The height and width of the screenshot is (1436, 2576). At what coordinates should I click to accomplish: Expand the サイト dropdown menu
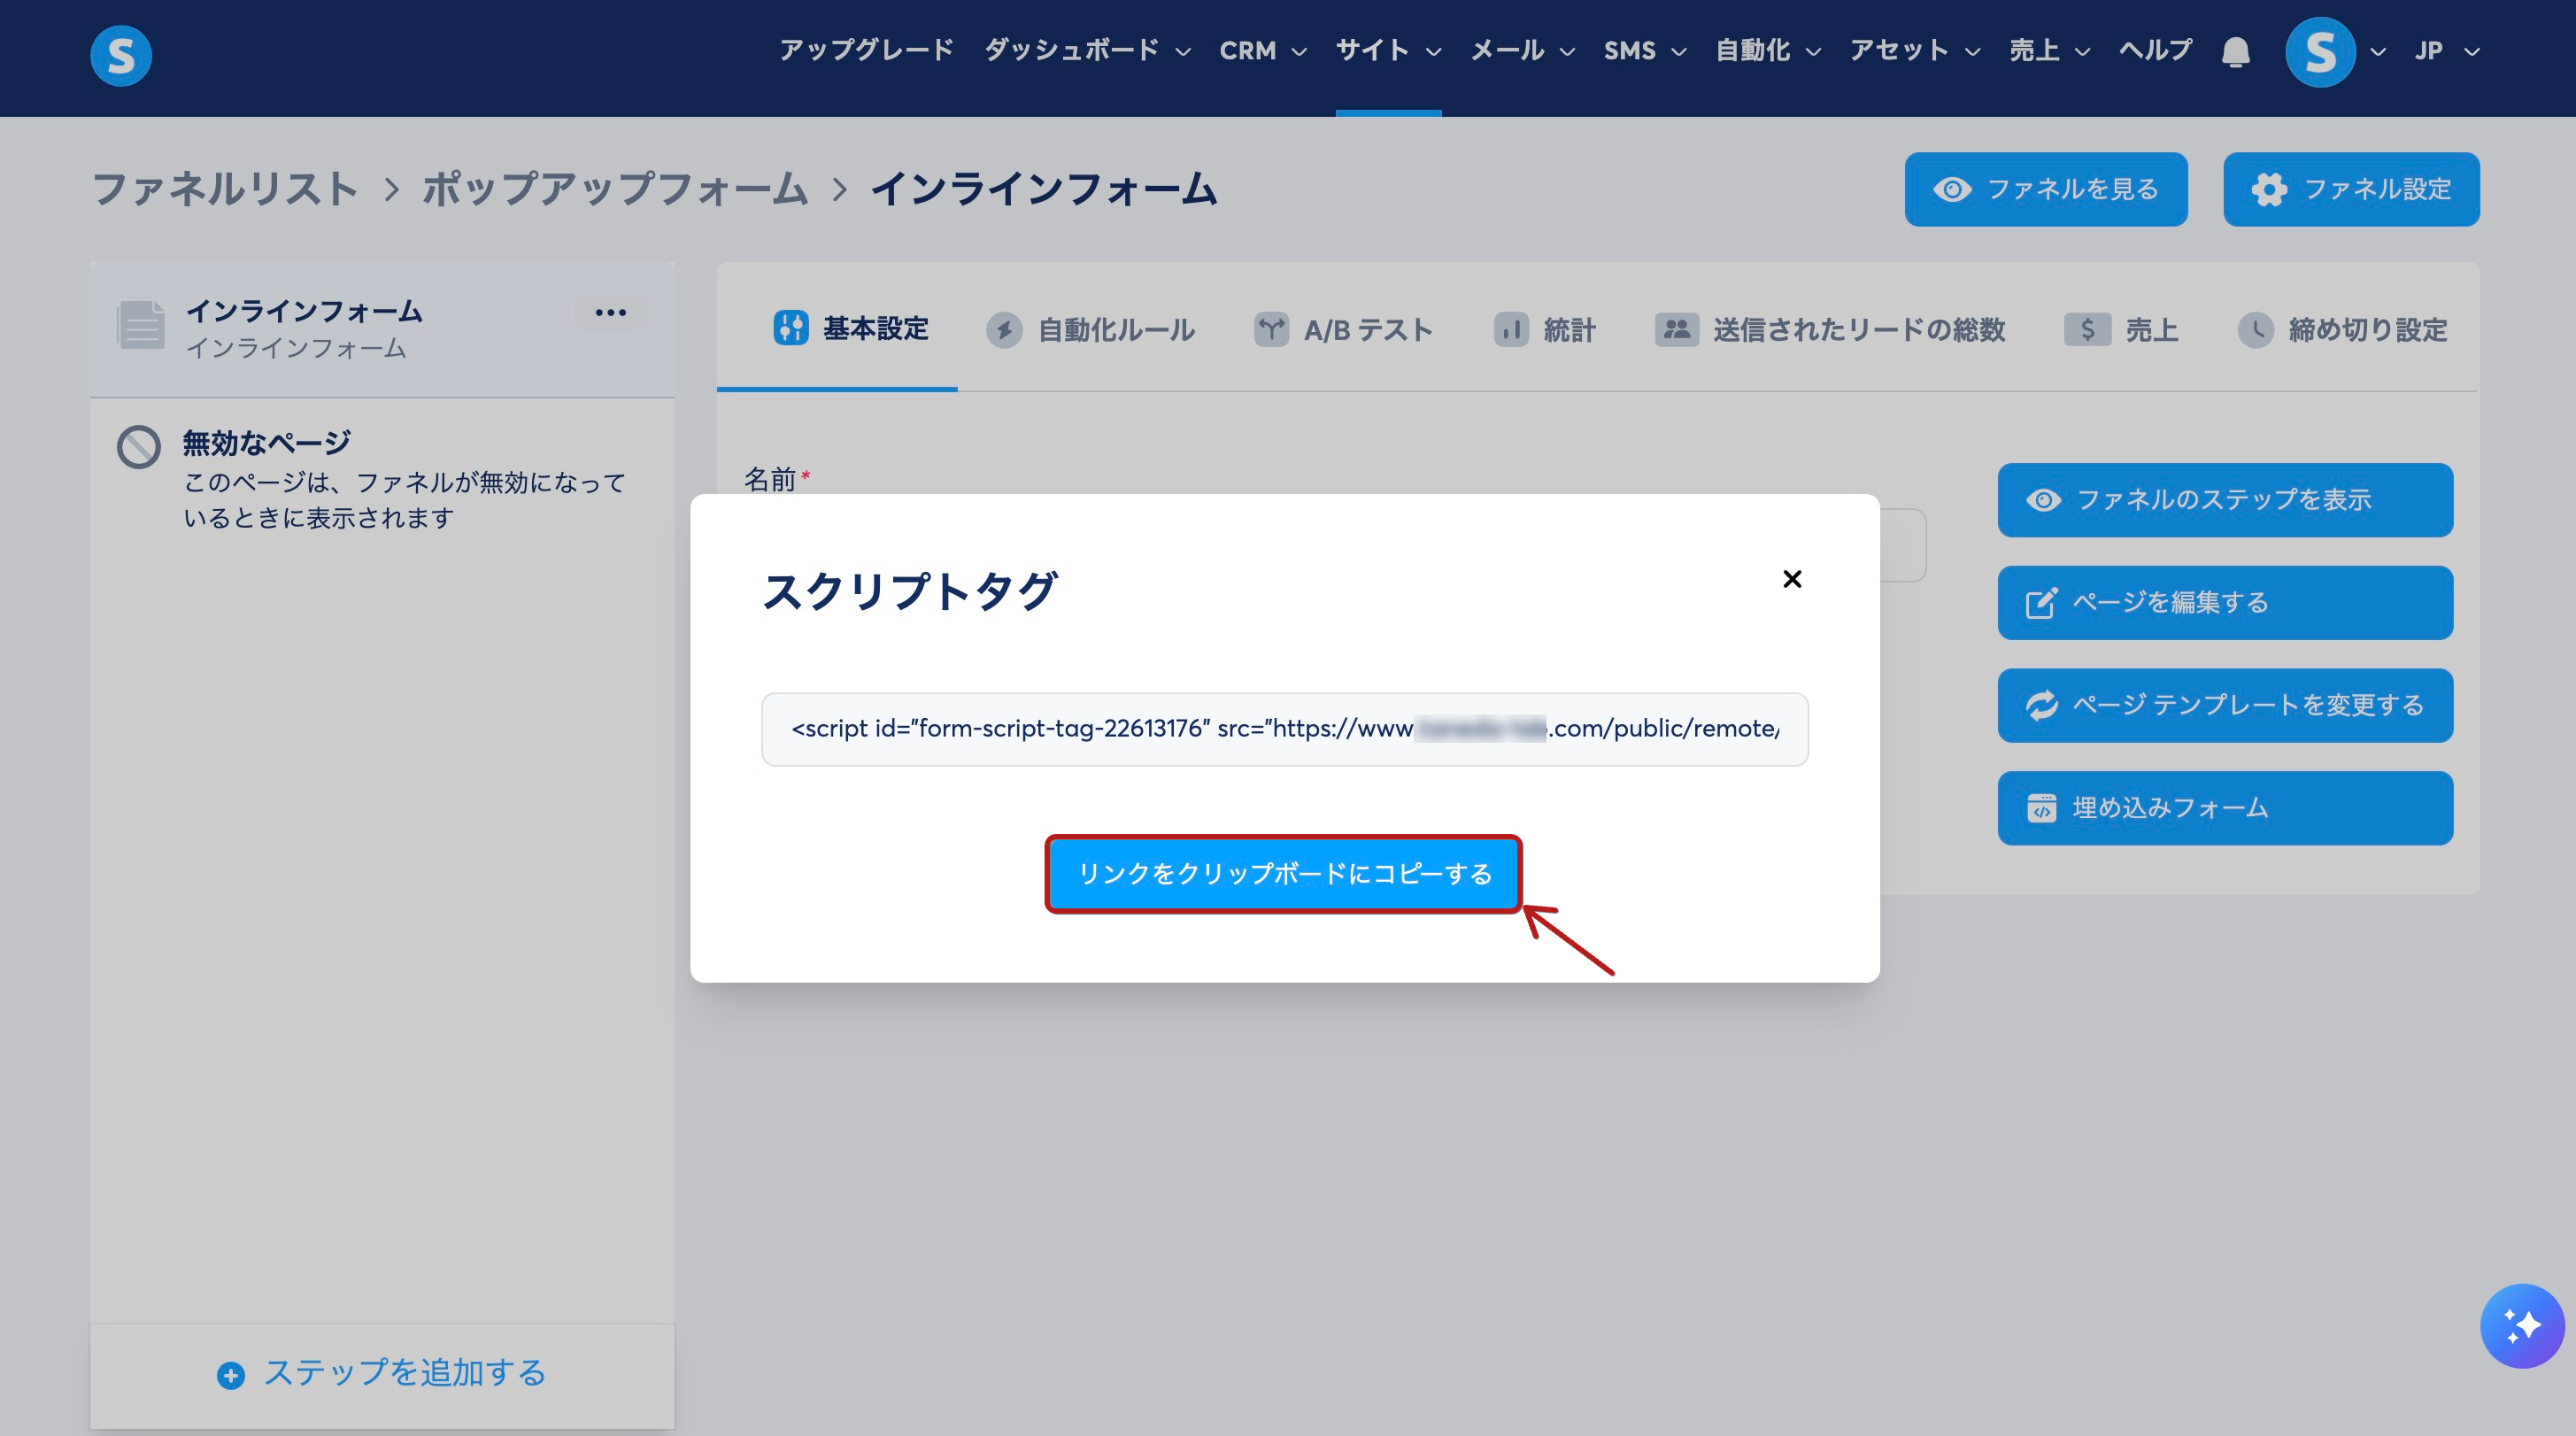(x=1388, y=51)
